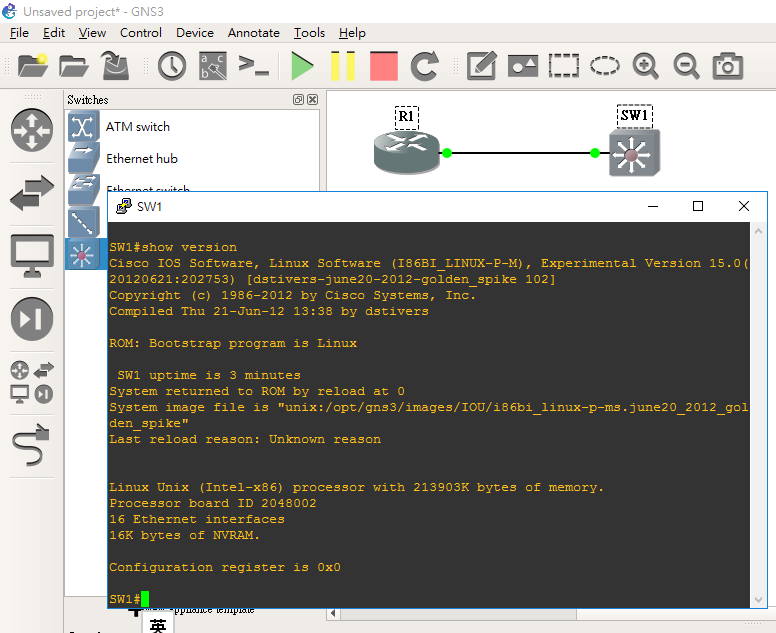Click the Open project folder icon
The image size is (776, 633).
click(x=73, y=65)
